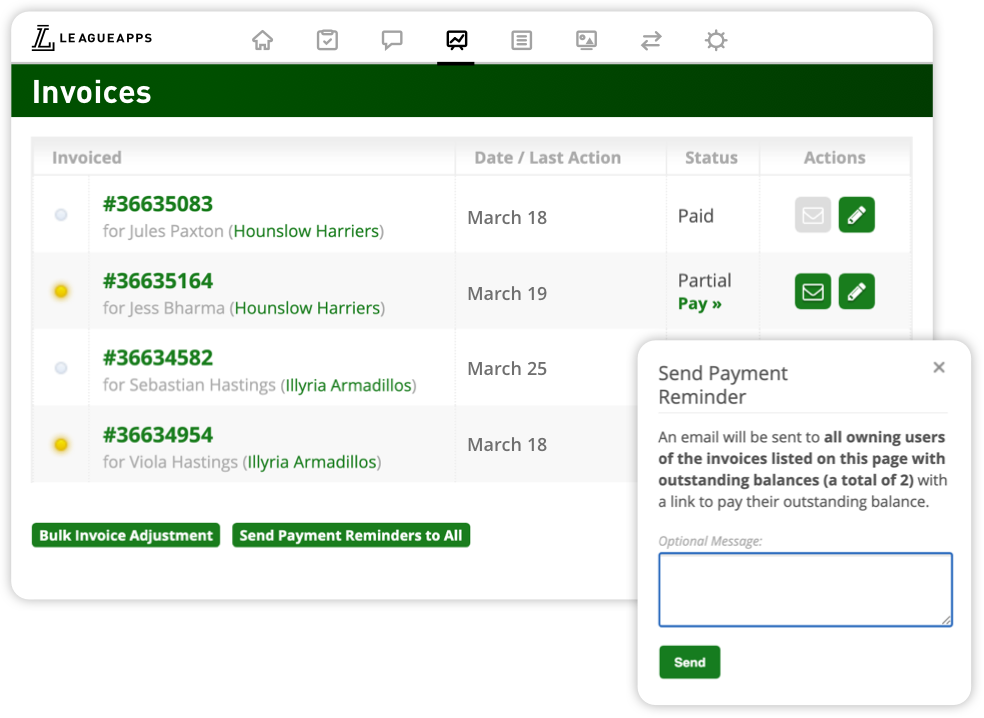Open the LeagueApps logo home link
This screenshot has width=984, height=718.
92,38
